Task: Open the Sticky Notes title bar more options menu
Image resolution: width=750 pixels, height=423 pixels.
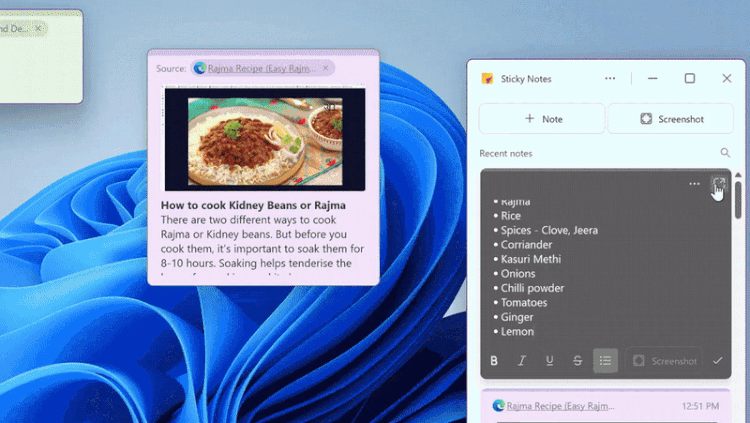Action: tap(610, 78)
